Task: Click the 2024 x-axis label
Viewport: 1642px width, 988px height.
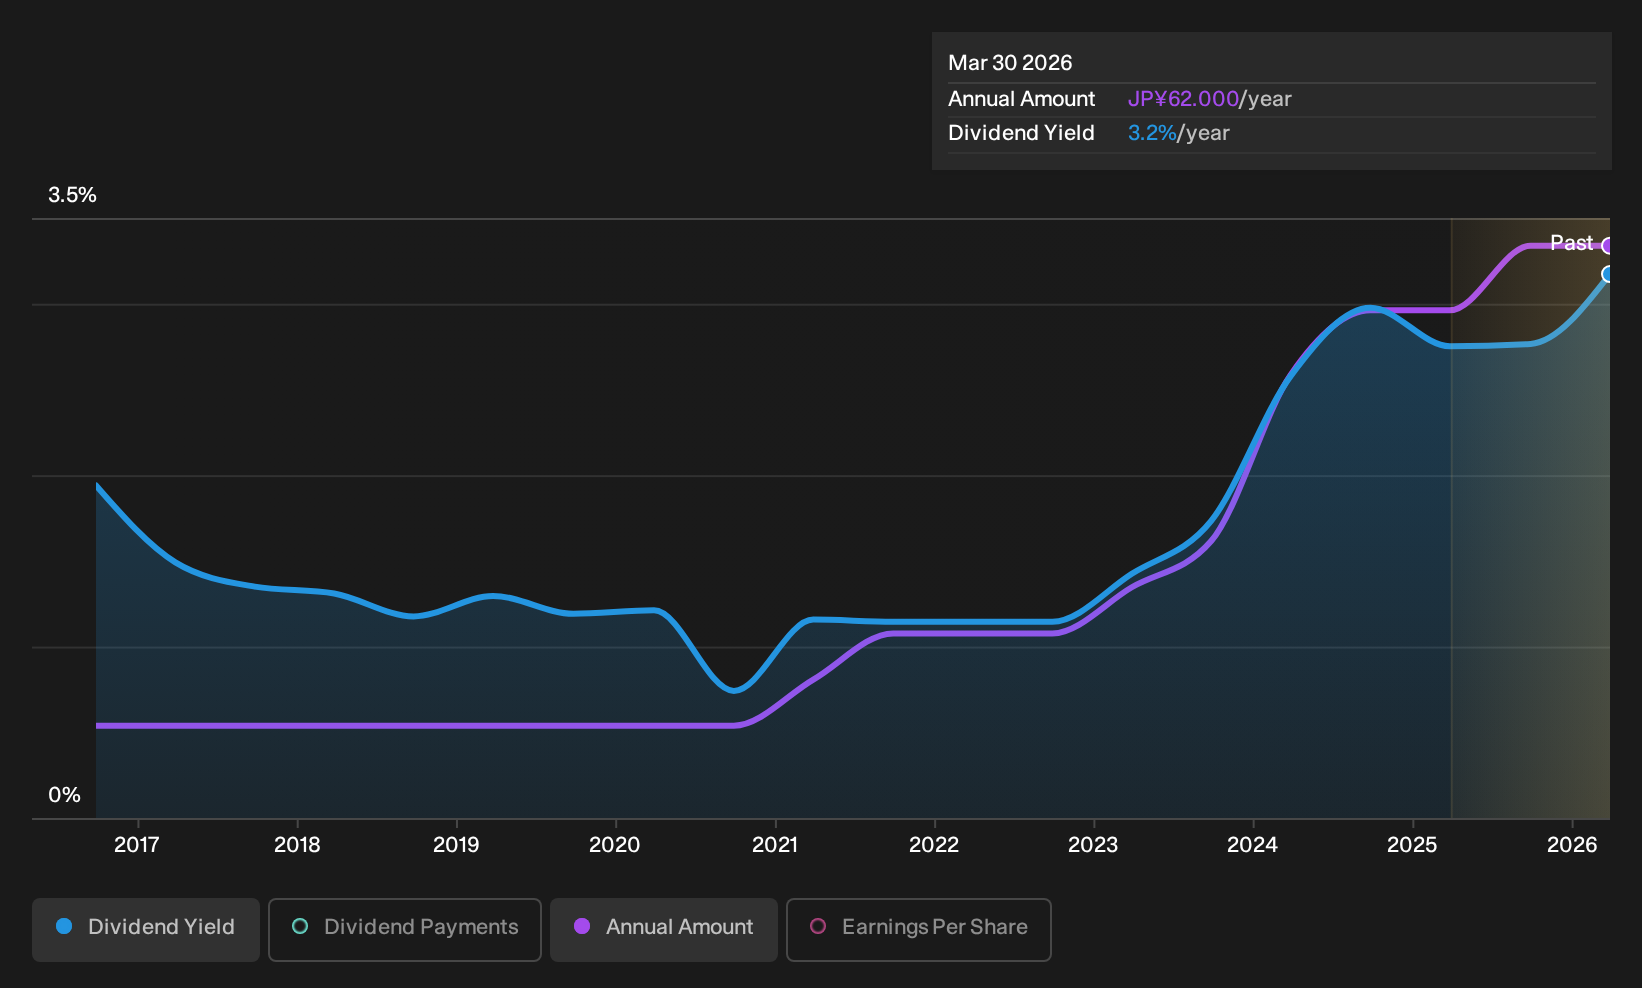Action: [1252, 845]
